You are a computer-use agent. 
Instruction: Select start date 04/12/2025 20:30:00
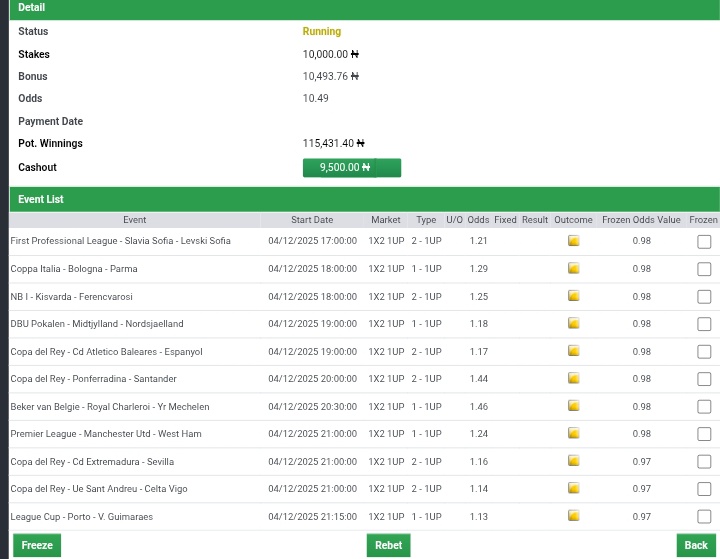[x=313, y=407]
